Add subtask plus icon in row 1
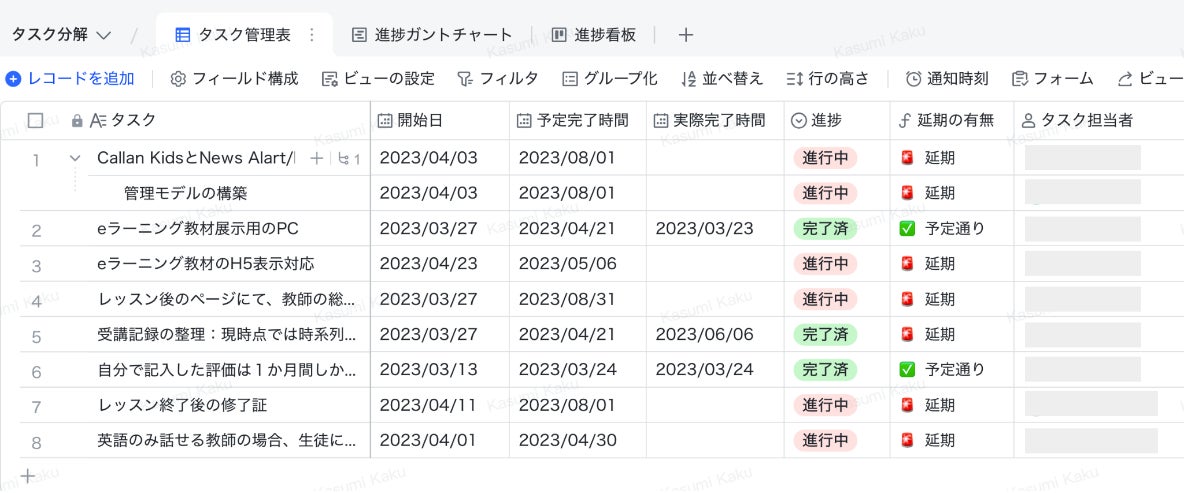This screenshot has height=493, width=1187. click(317, 158)
